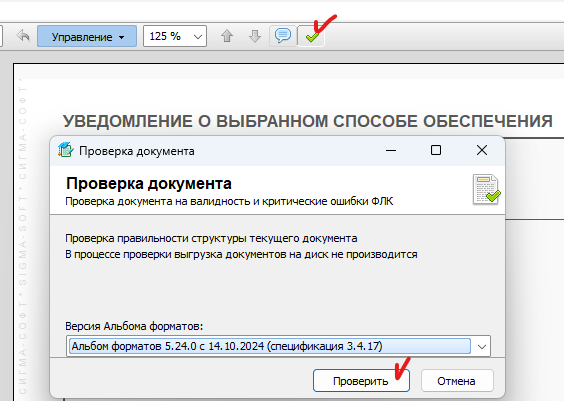
Task: Click the Проверить button
Action: 361,381
